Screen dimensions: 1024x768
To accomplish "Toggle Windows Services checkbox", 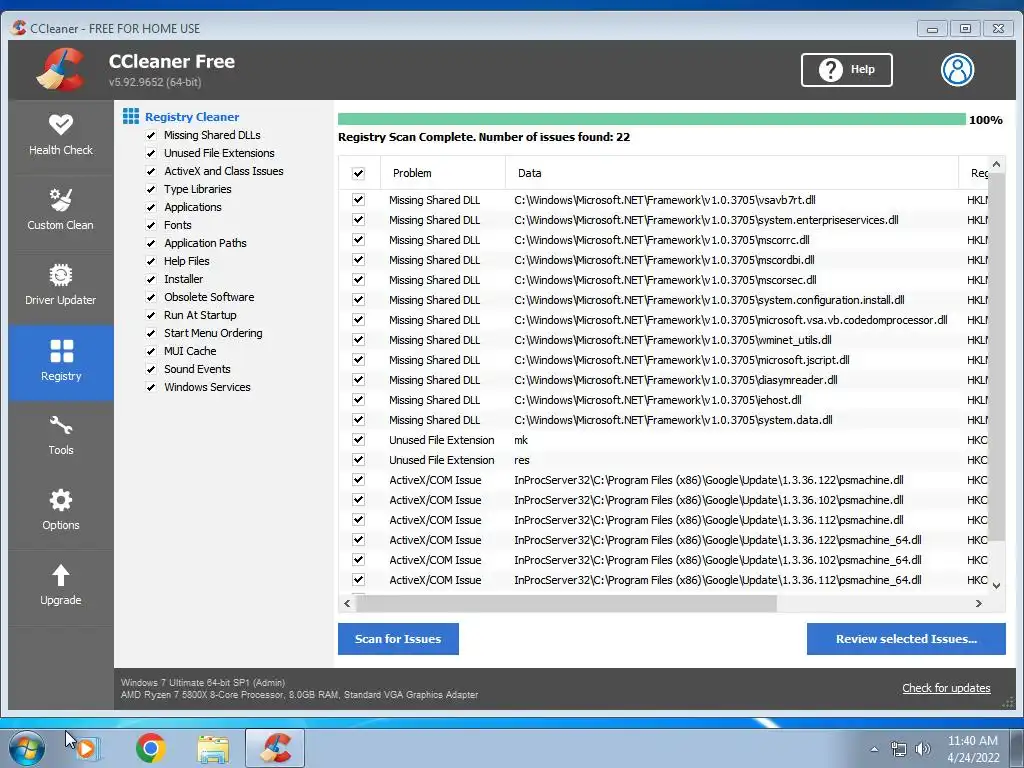I will click(151, 387).
